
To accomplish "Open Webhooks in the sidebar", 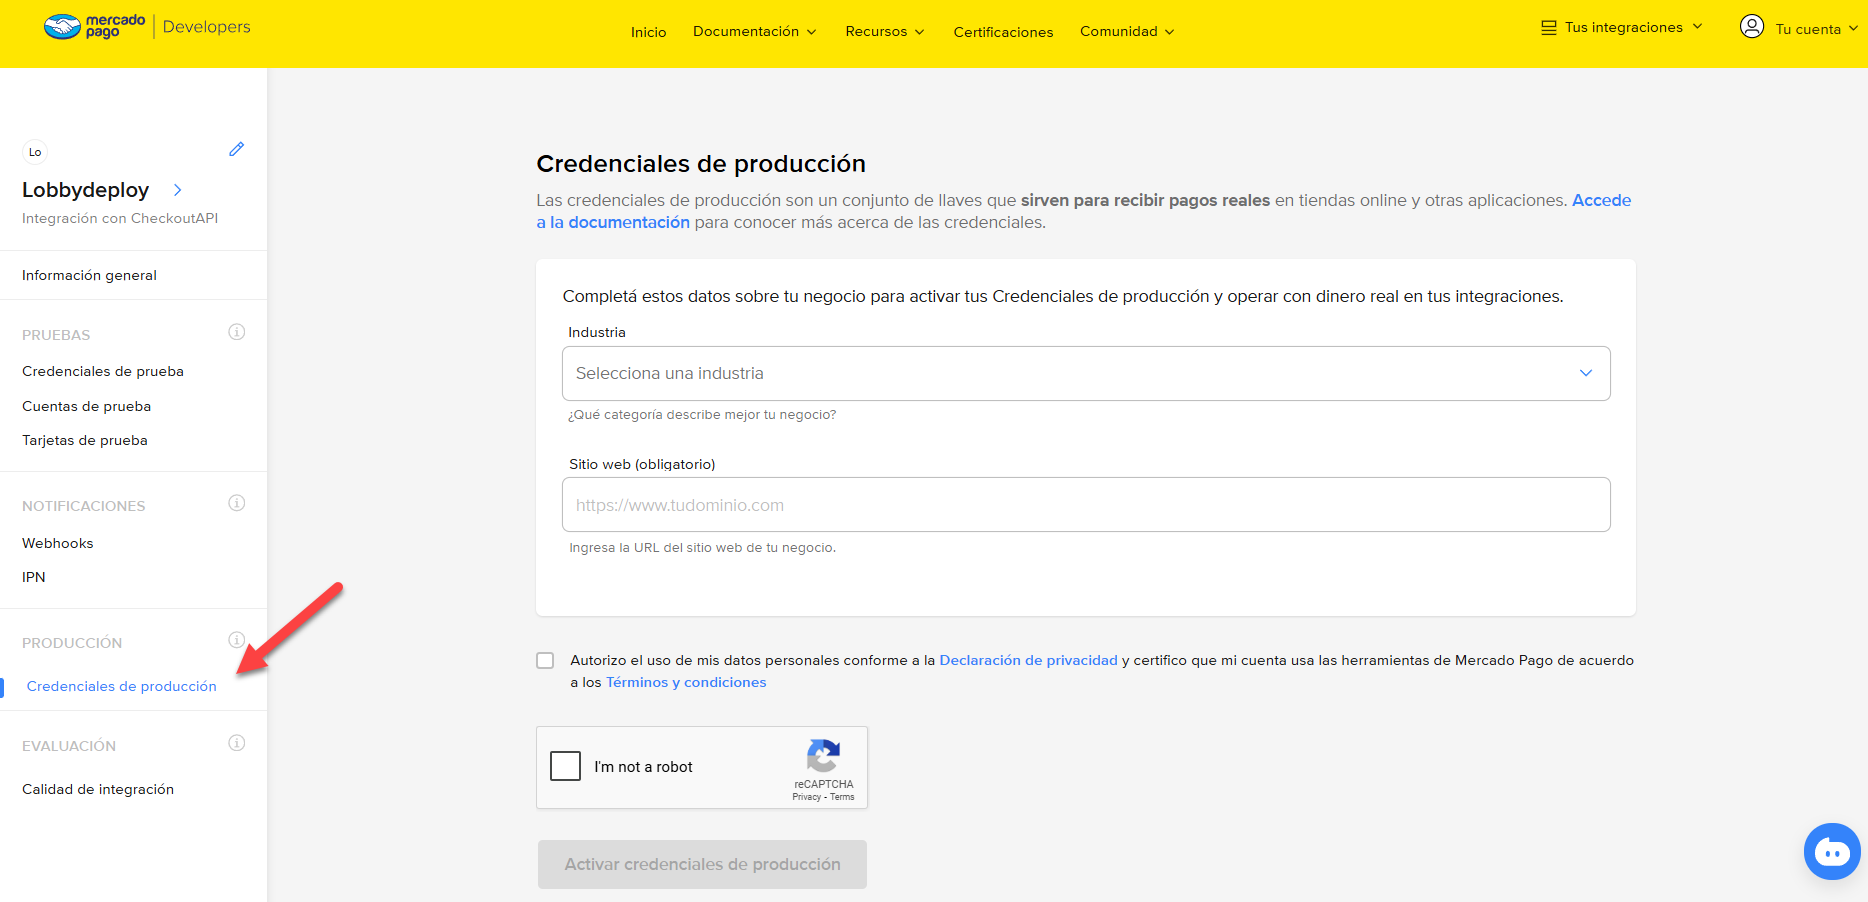I will [58, 543].
